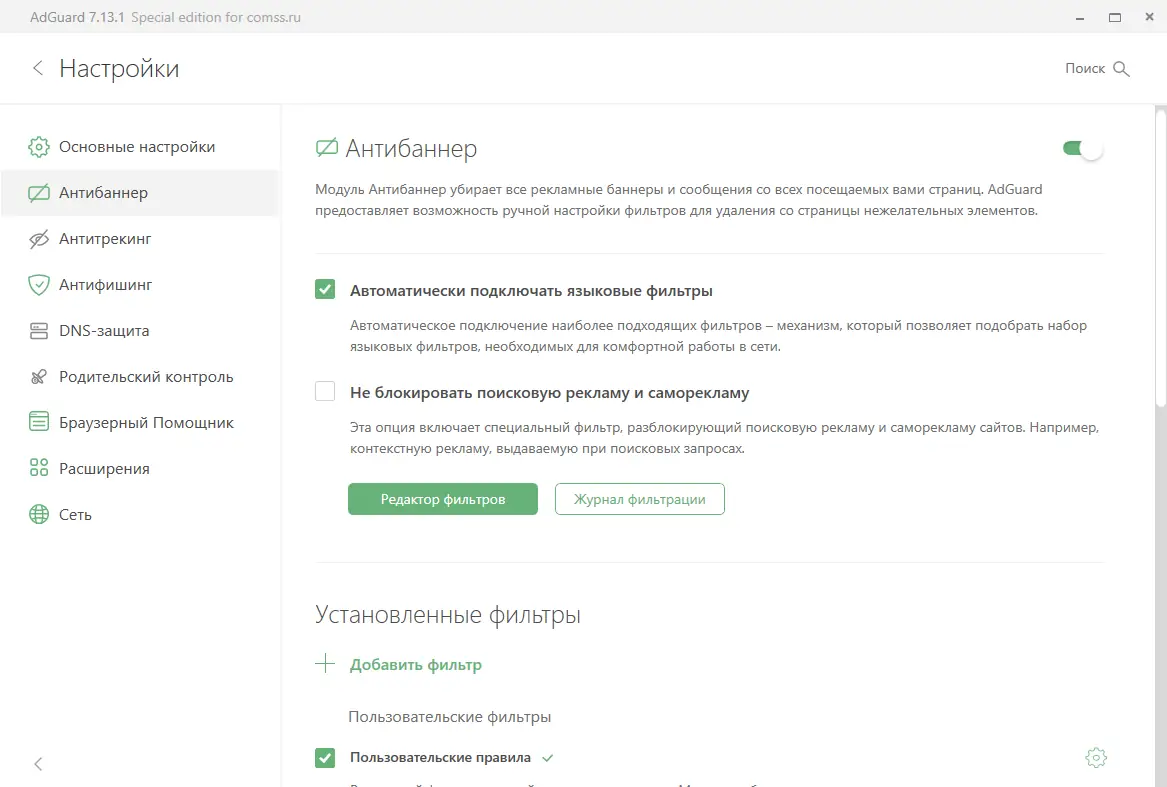This screenshot has width=1167, height=787.
Task: Open DNS-защита settings
Action: [140, 331]
